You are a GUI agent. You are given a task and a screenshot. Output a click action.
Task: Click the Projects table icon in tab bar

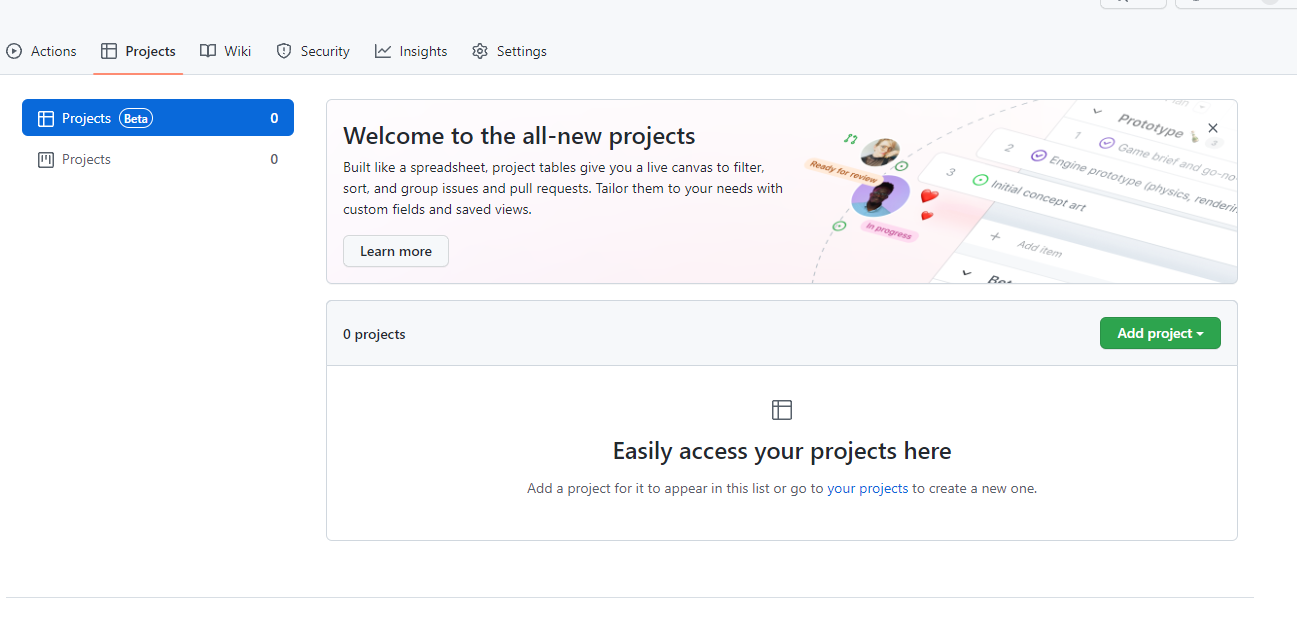pos(109,51)
